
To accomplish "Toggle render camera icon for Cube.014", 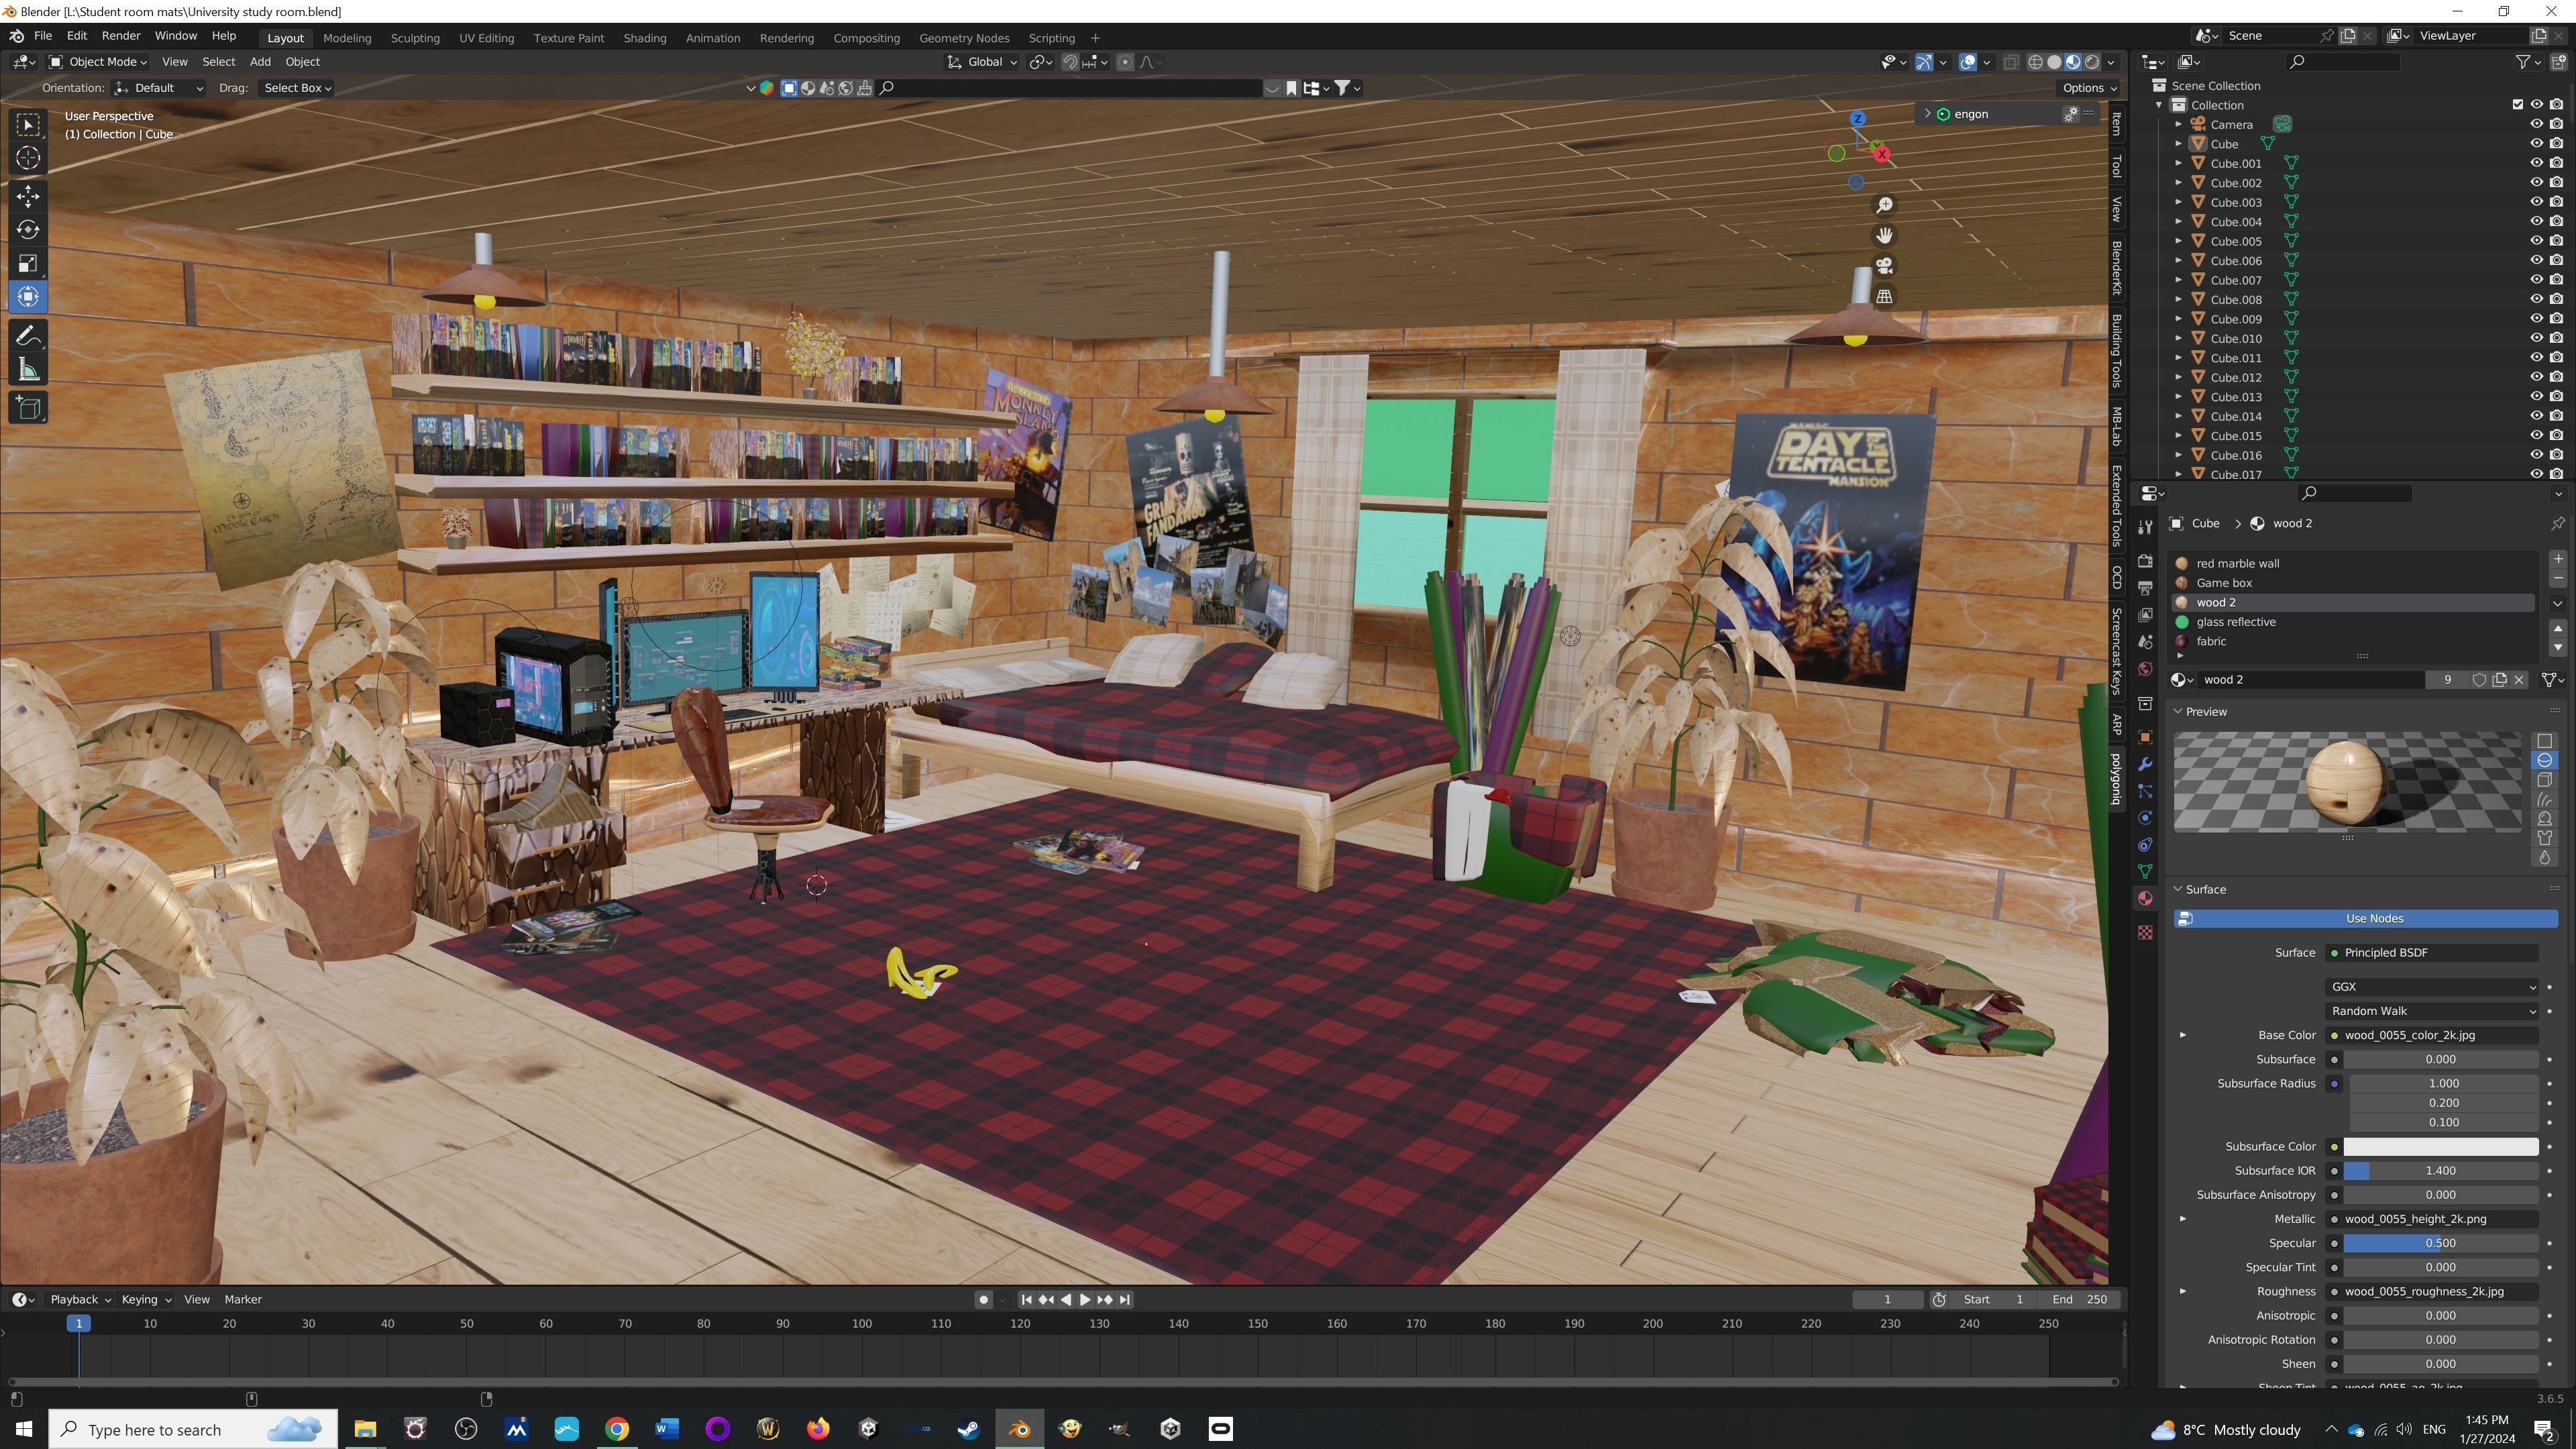I will (x=2557, y=416).
